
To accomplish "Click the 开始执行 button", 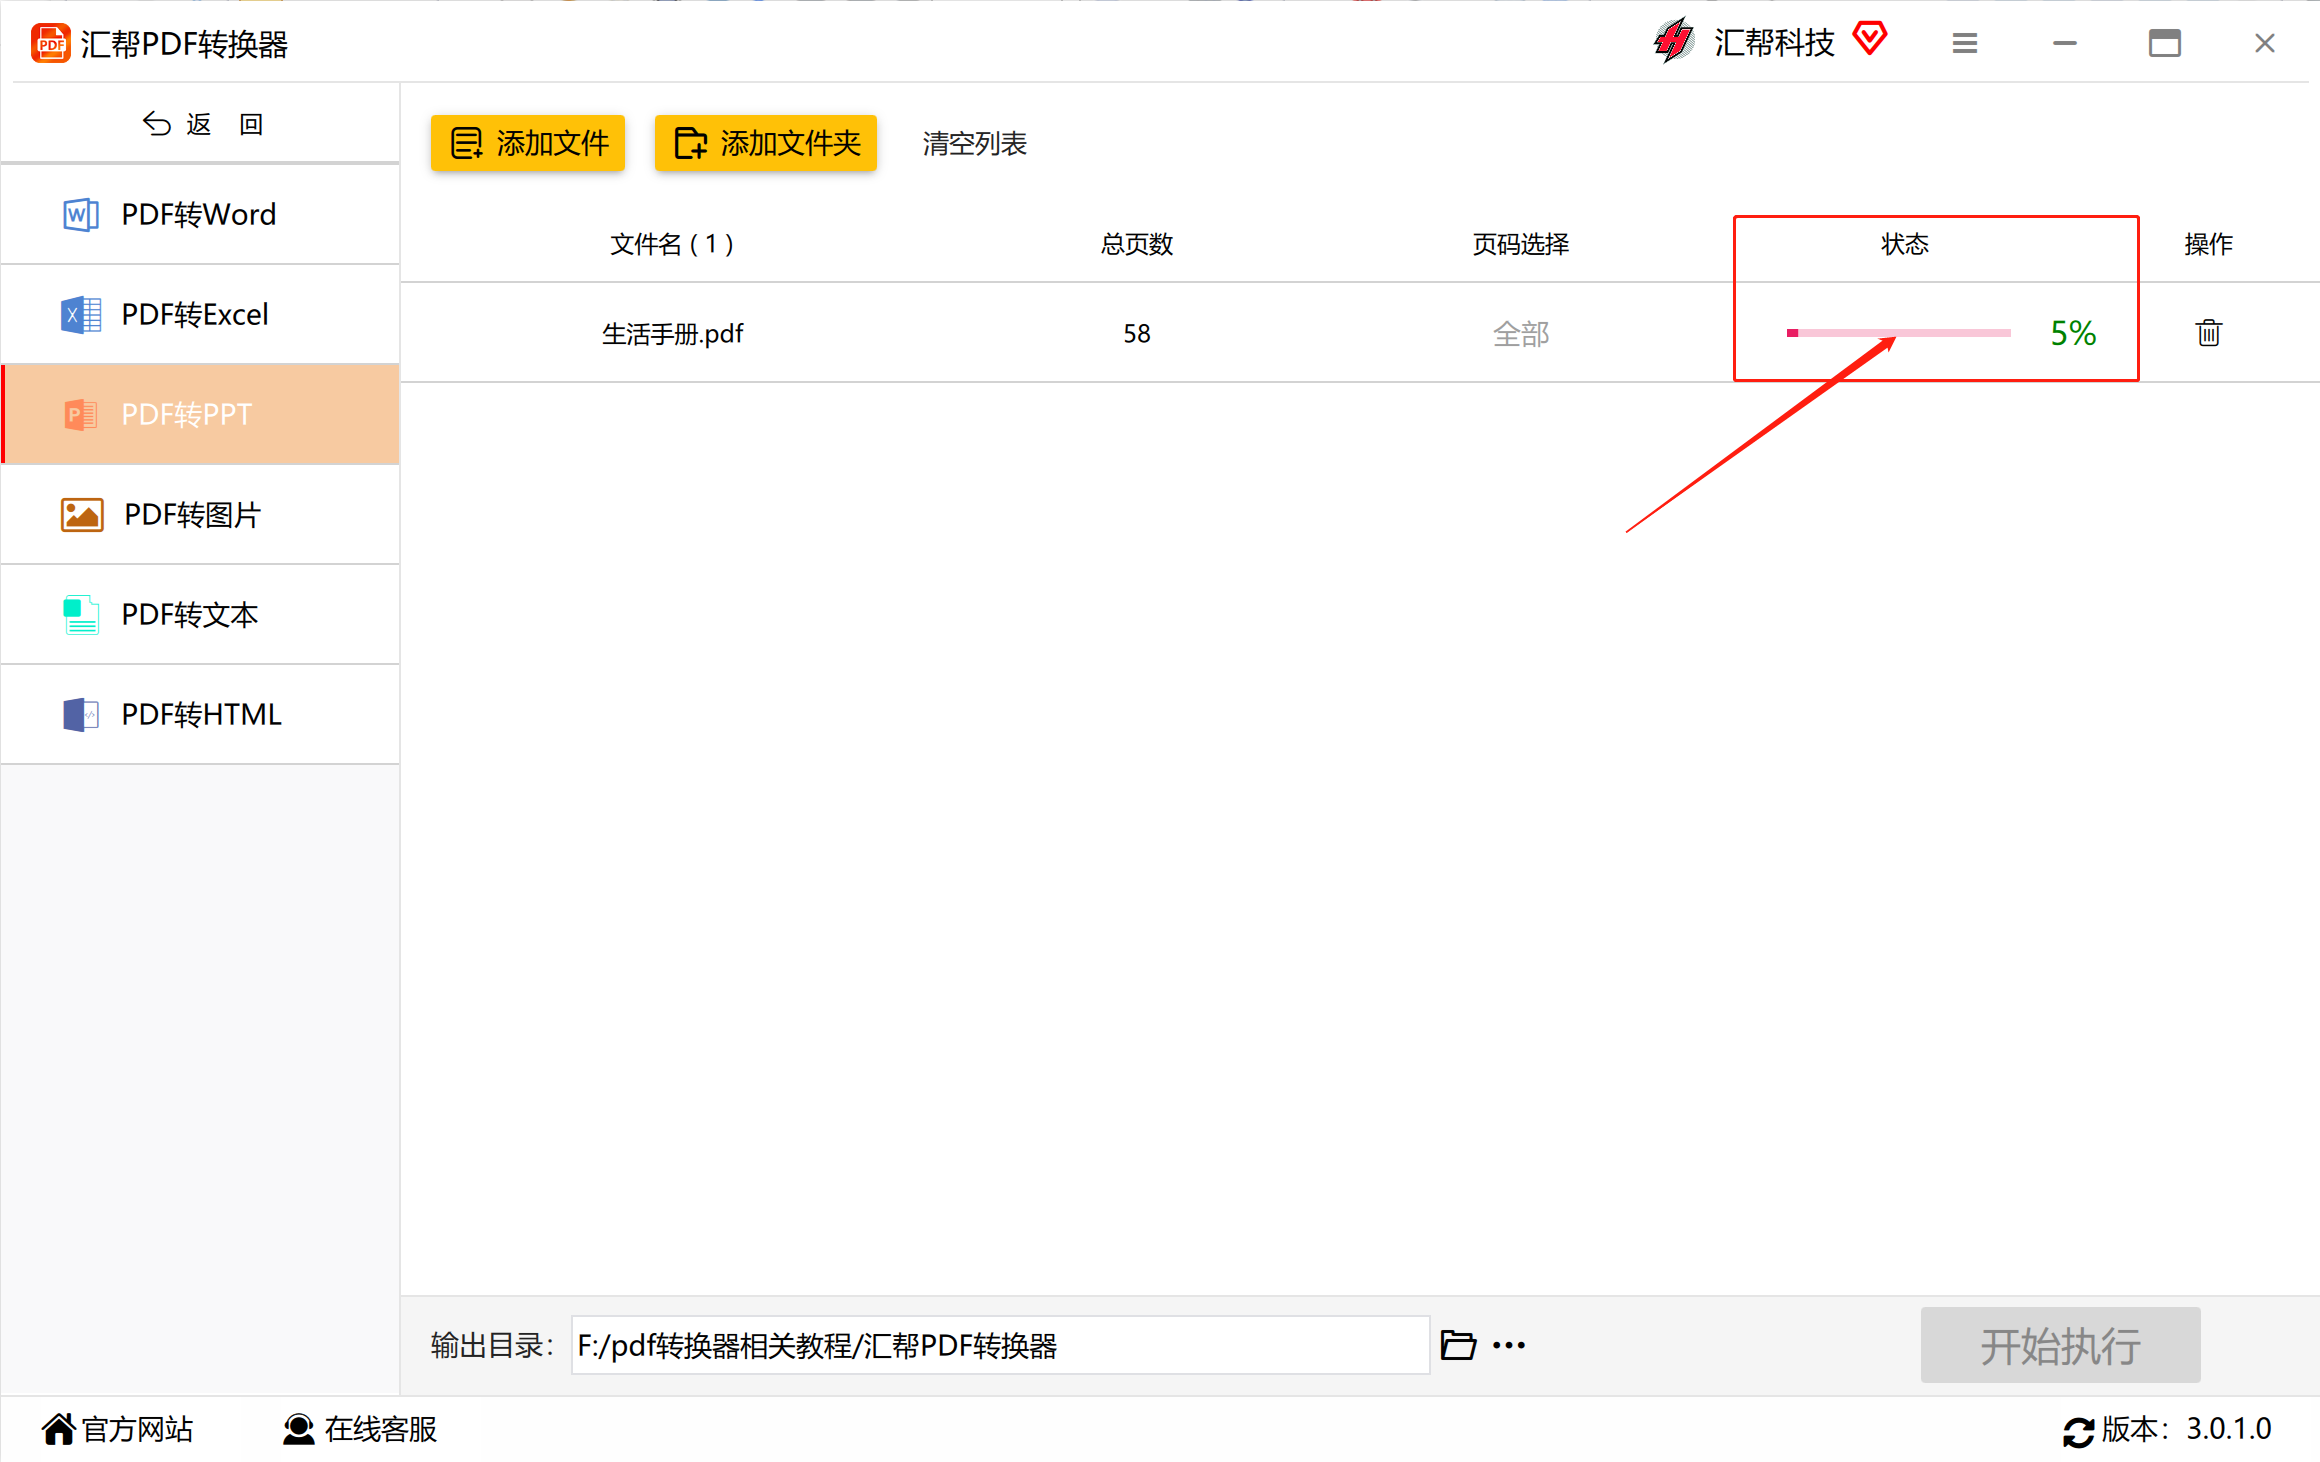I will coord(2061,1345).
